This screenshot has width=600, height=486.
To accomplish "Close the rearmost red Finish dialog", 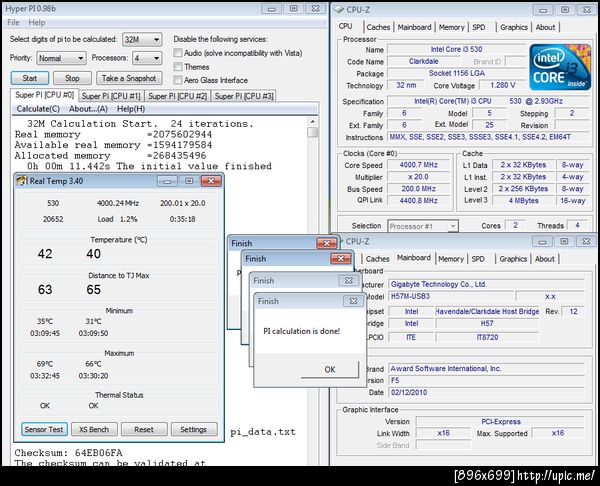I will pos(326,243).
